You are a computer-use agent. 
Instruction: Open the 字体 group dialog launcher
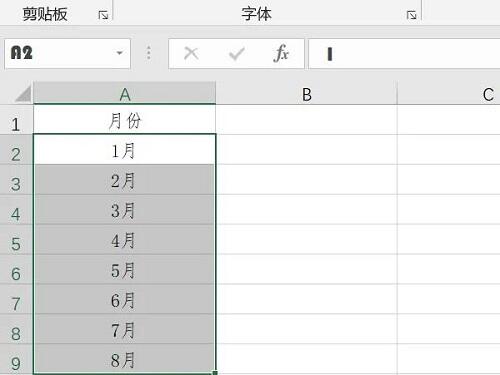click(412, 15)
